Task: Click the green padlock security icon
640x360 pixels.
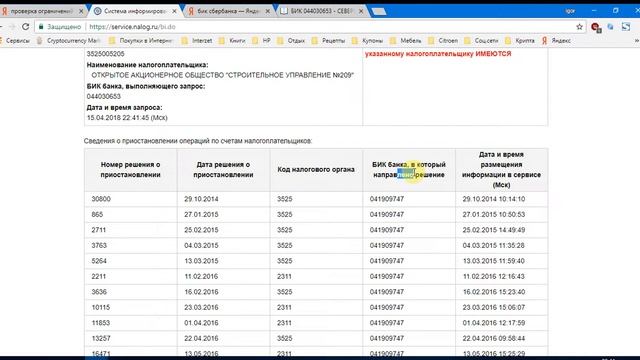Action: (x=41, y=27)
